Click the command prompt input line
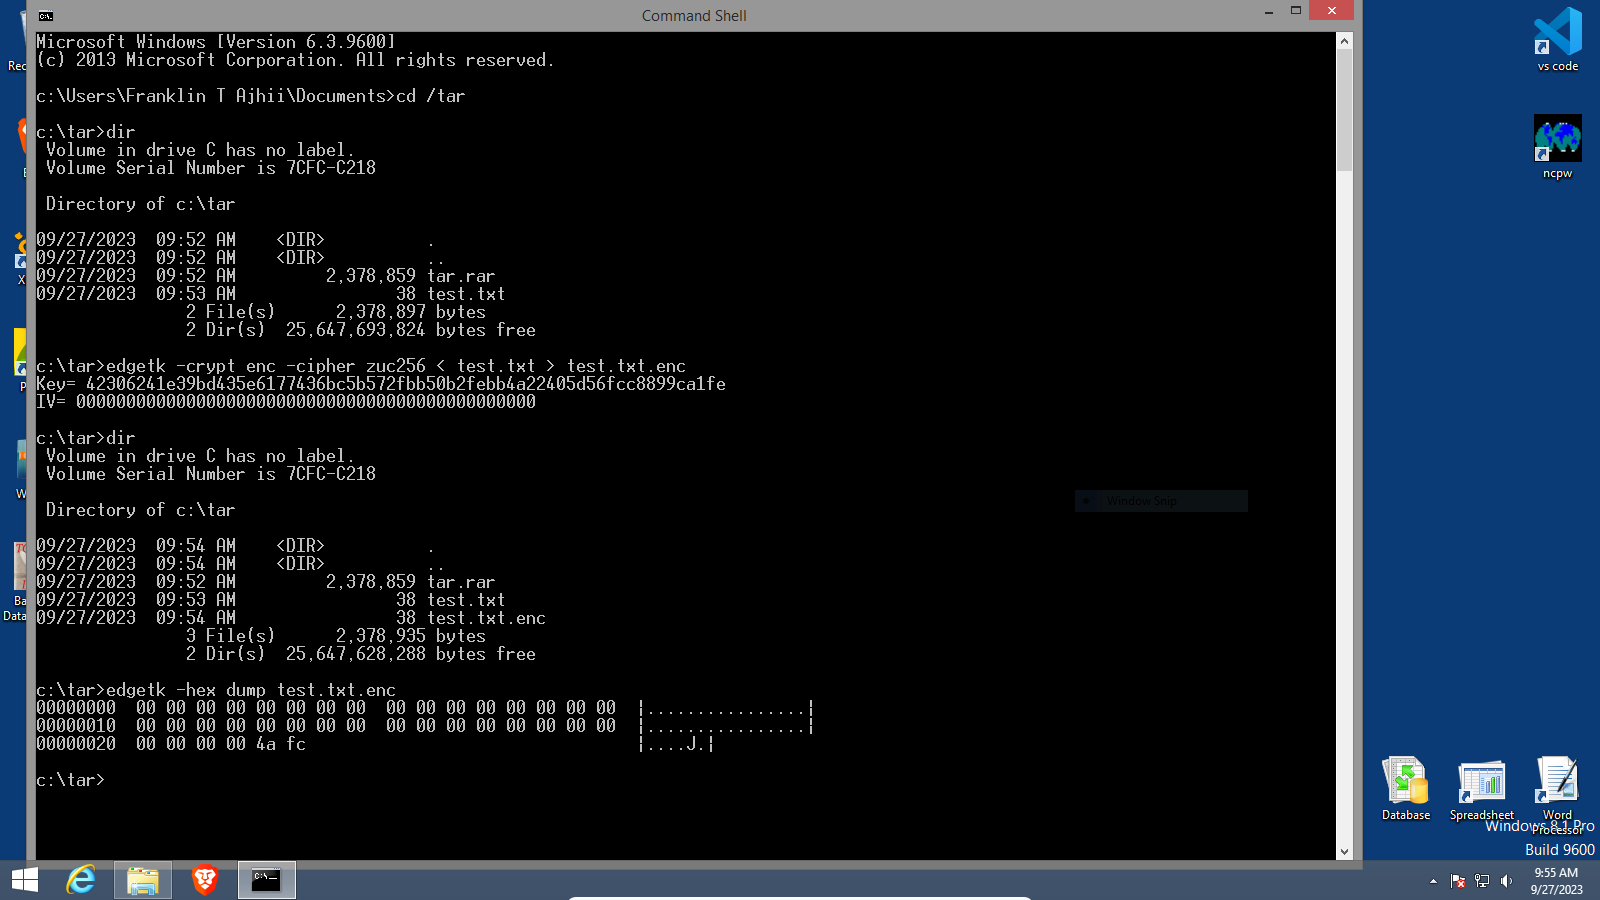1600x900 pixels. pos(120,779)
